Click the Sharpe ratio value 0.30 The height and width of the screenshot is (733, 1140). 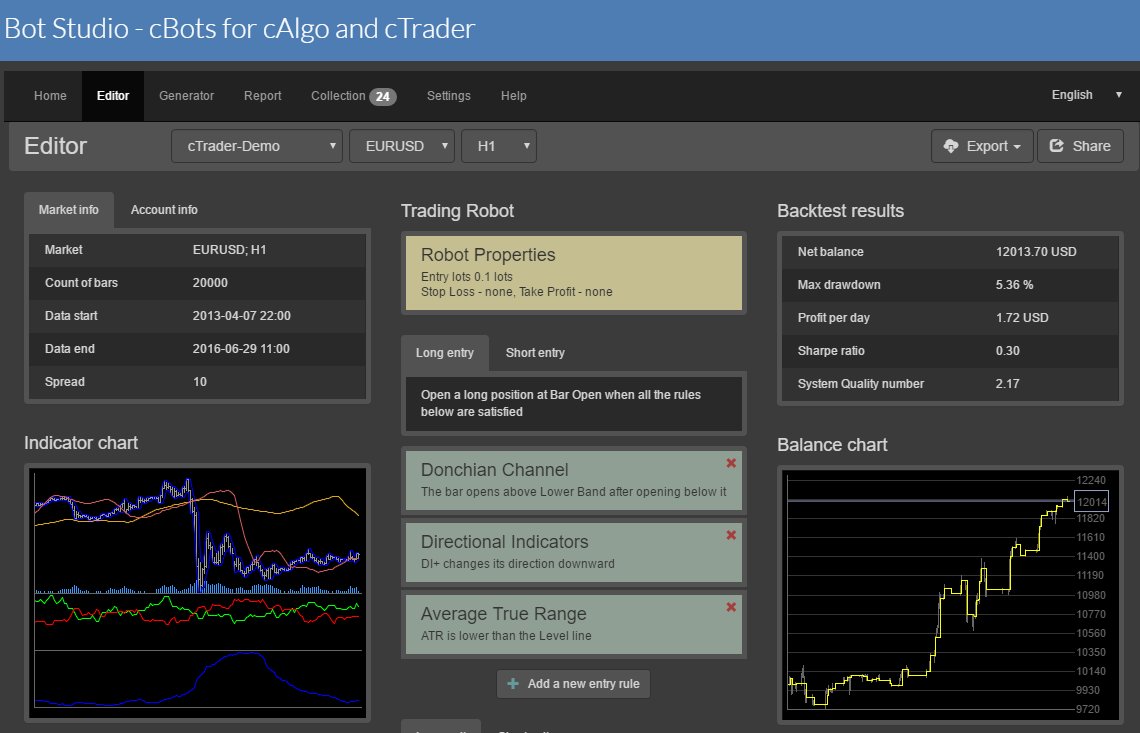click(1008, 351)
